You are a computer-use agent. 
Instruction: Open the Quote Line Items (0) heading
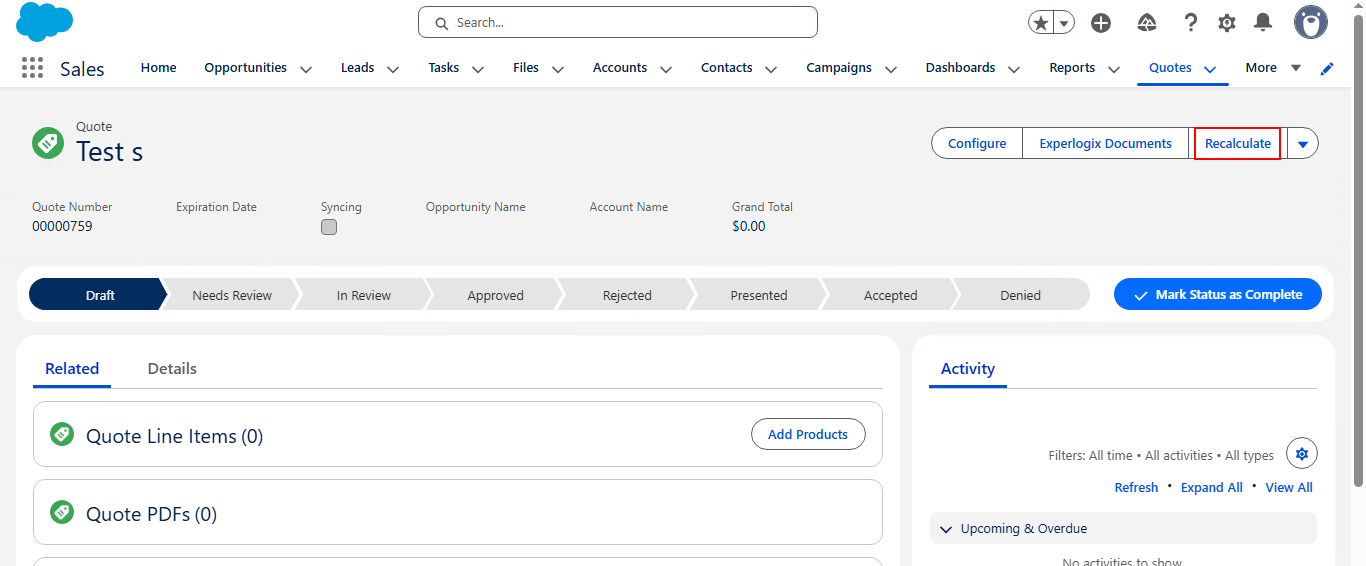[x=174, y=436]
